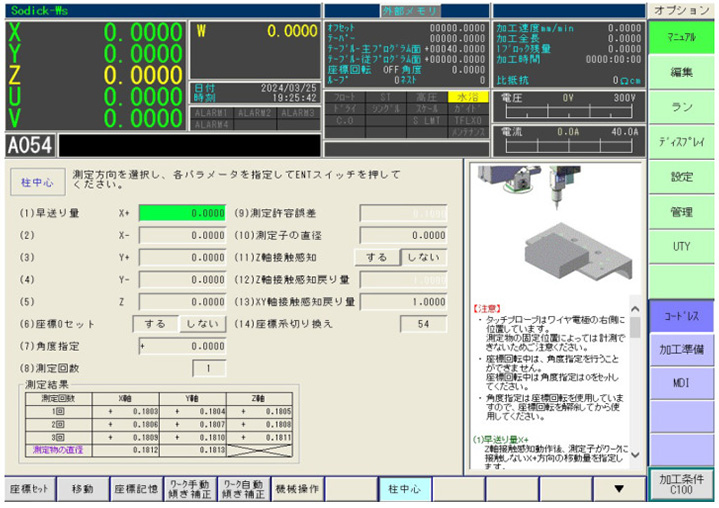The height and width of the screenshot is (508, 719).
Task: Open the 加工準備 side button
Action: coord(681,349)
